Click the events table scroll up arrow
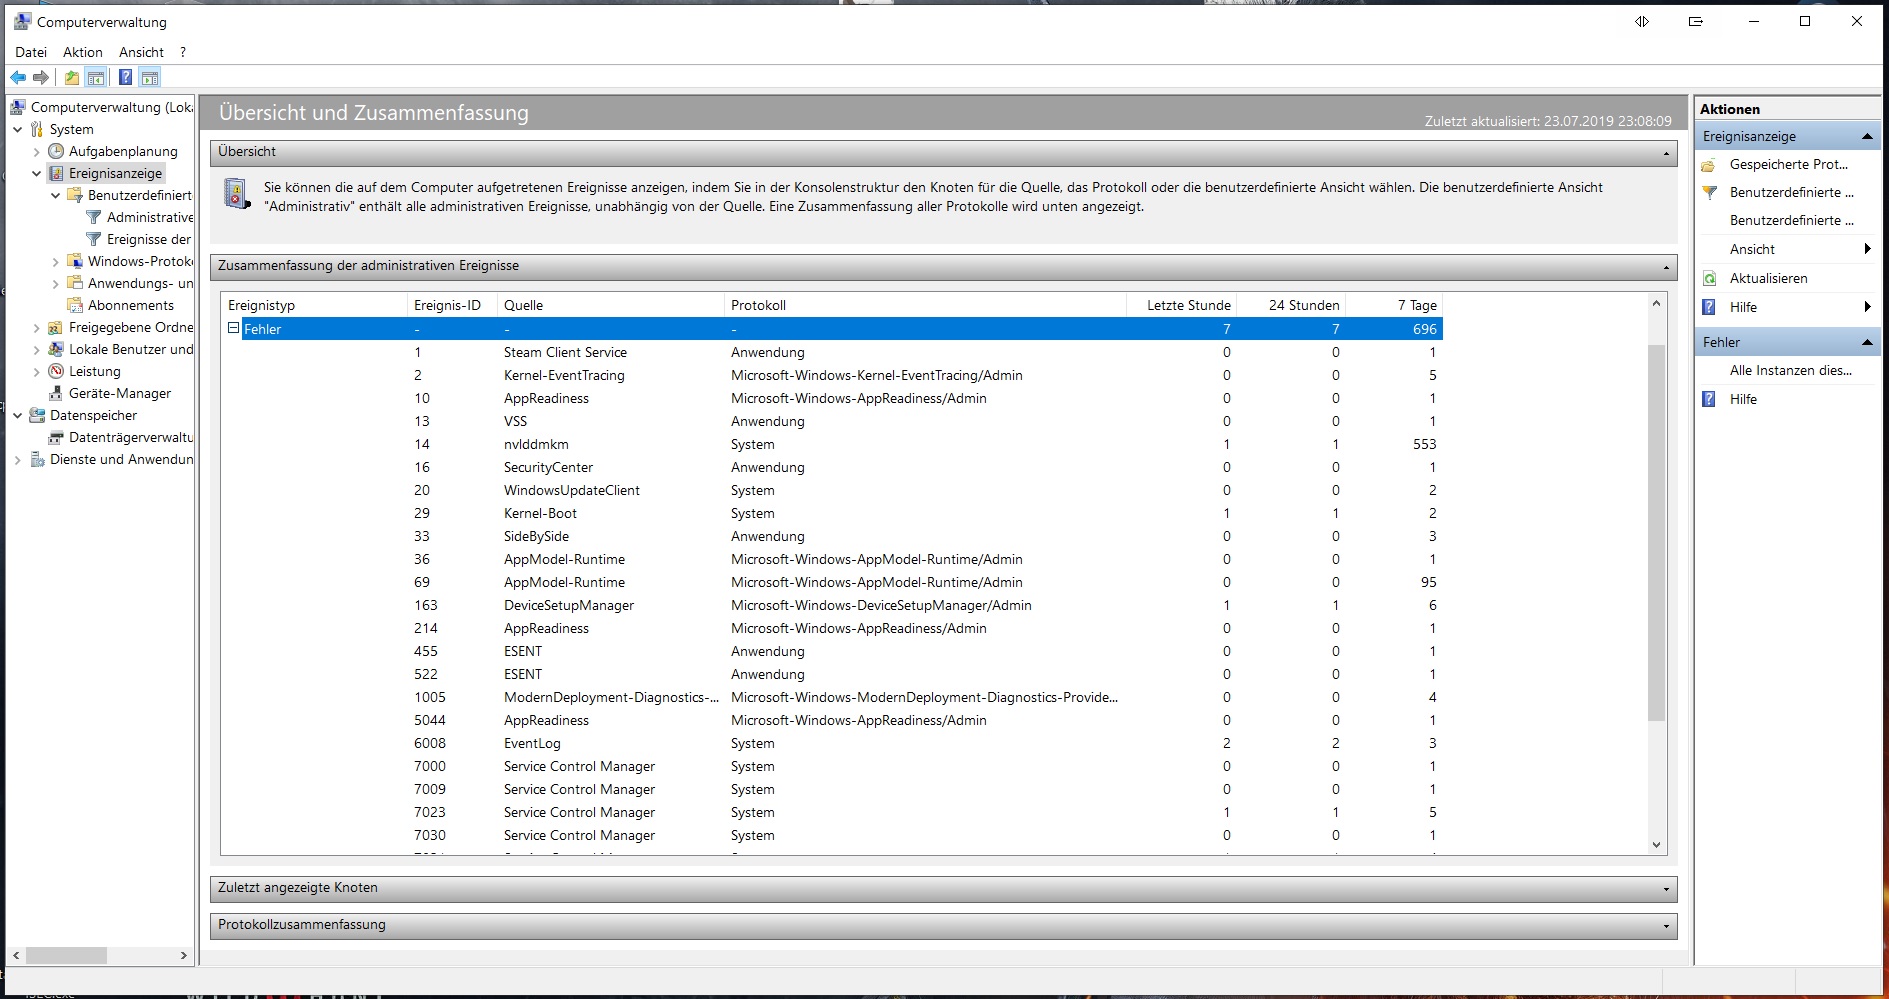The width and height of the screenshot is (1889, 999). (1656, 303)
